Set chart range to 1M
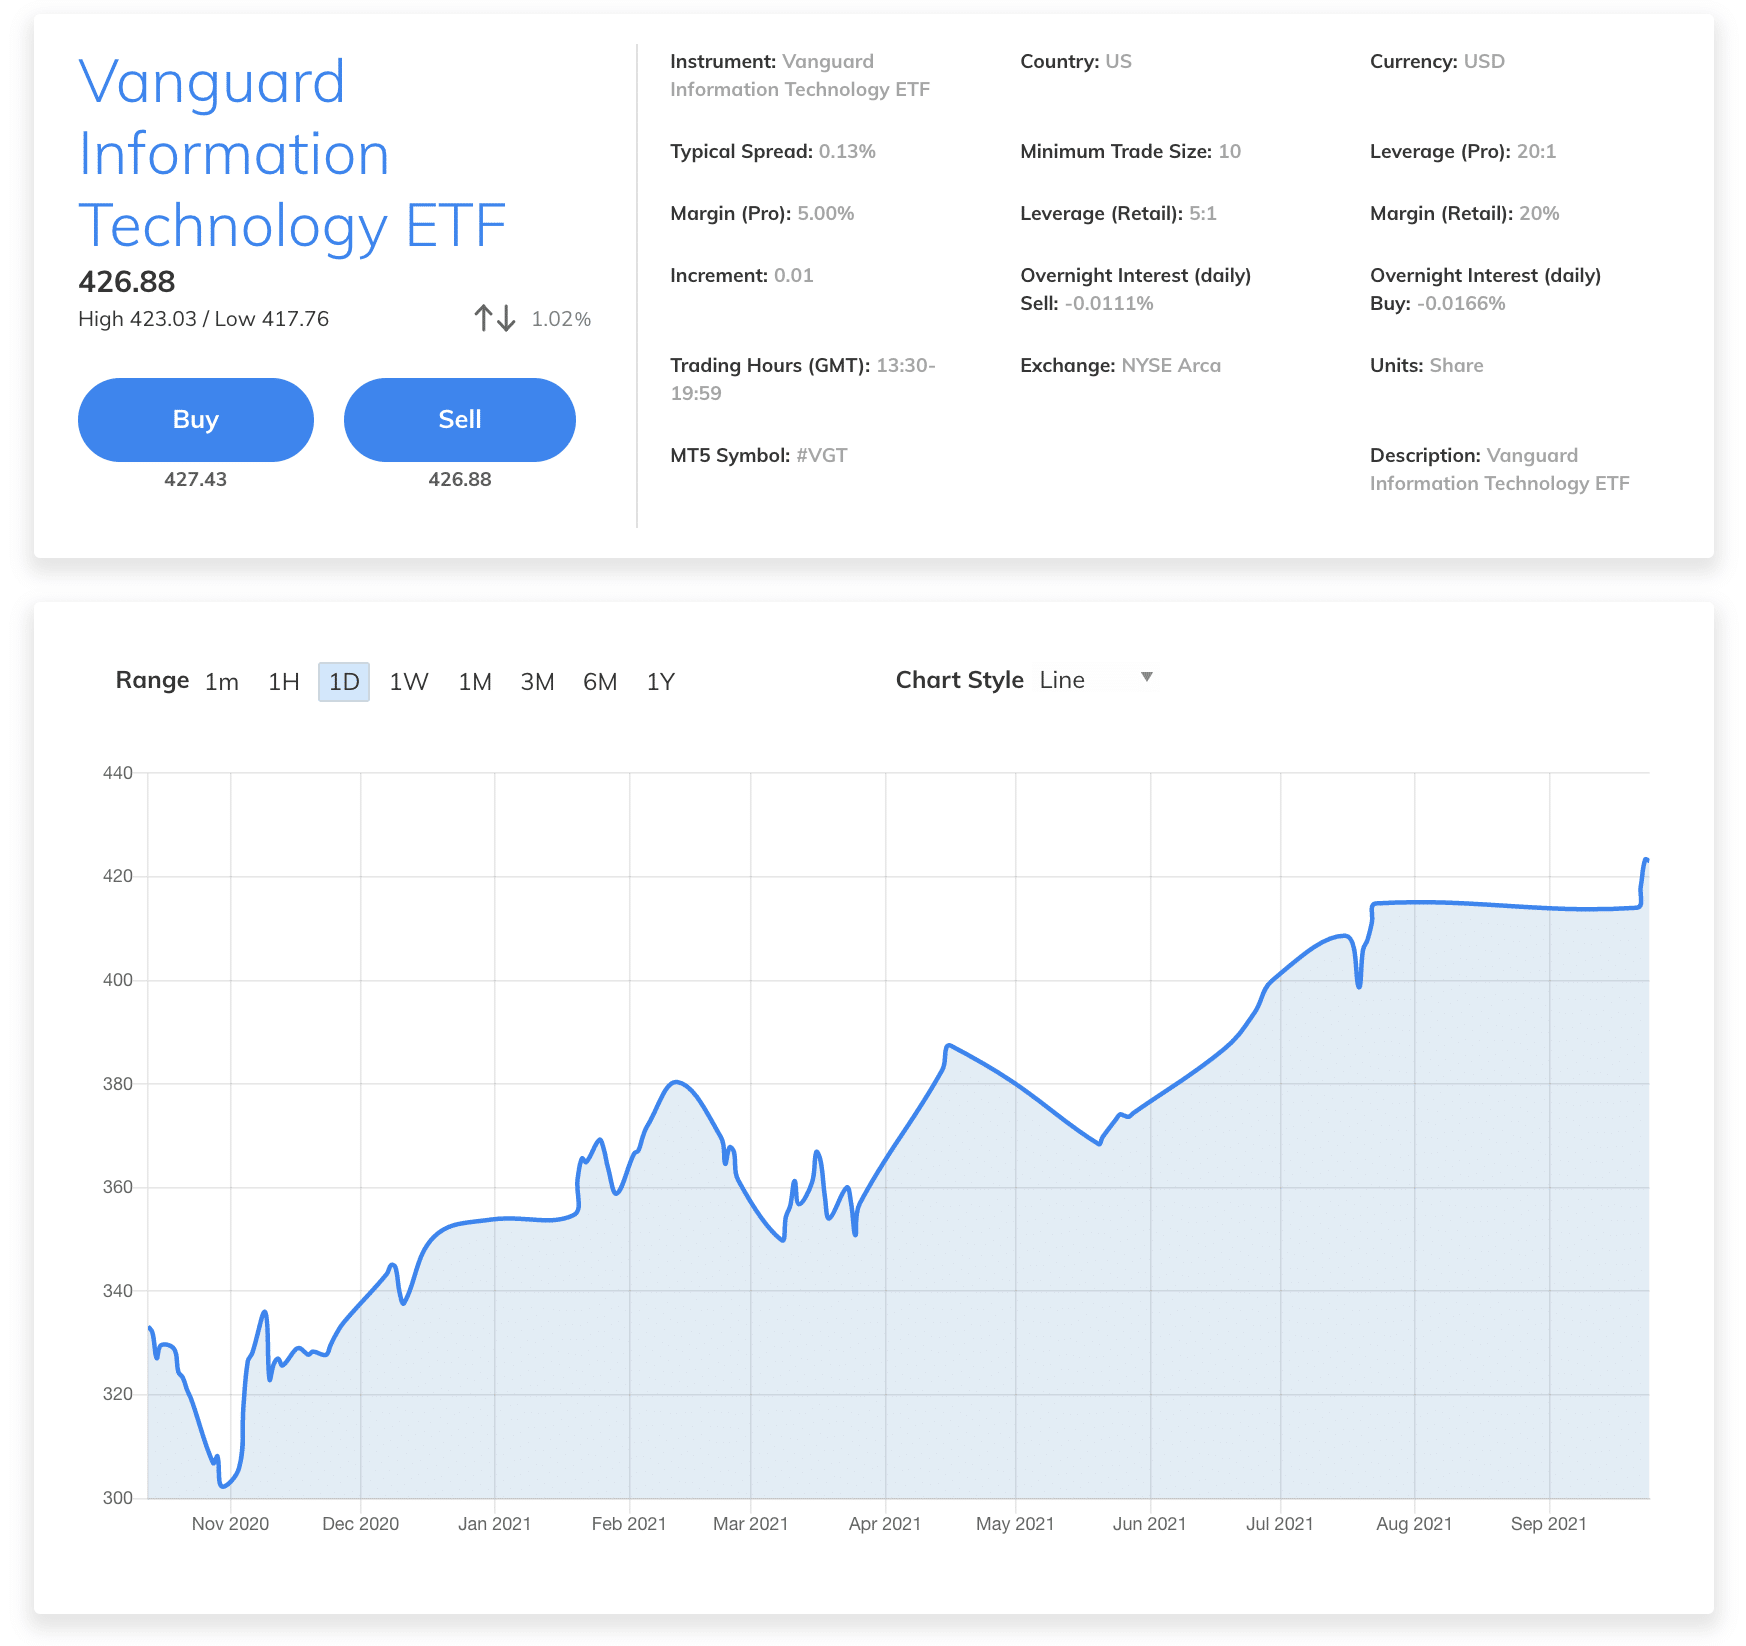The width and height of the screenshot is (1746, 1646). [x=474, y=682]
